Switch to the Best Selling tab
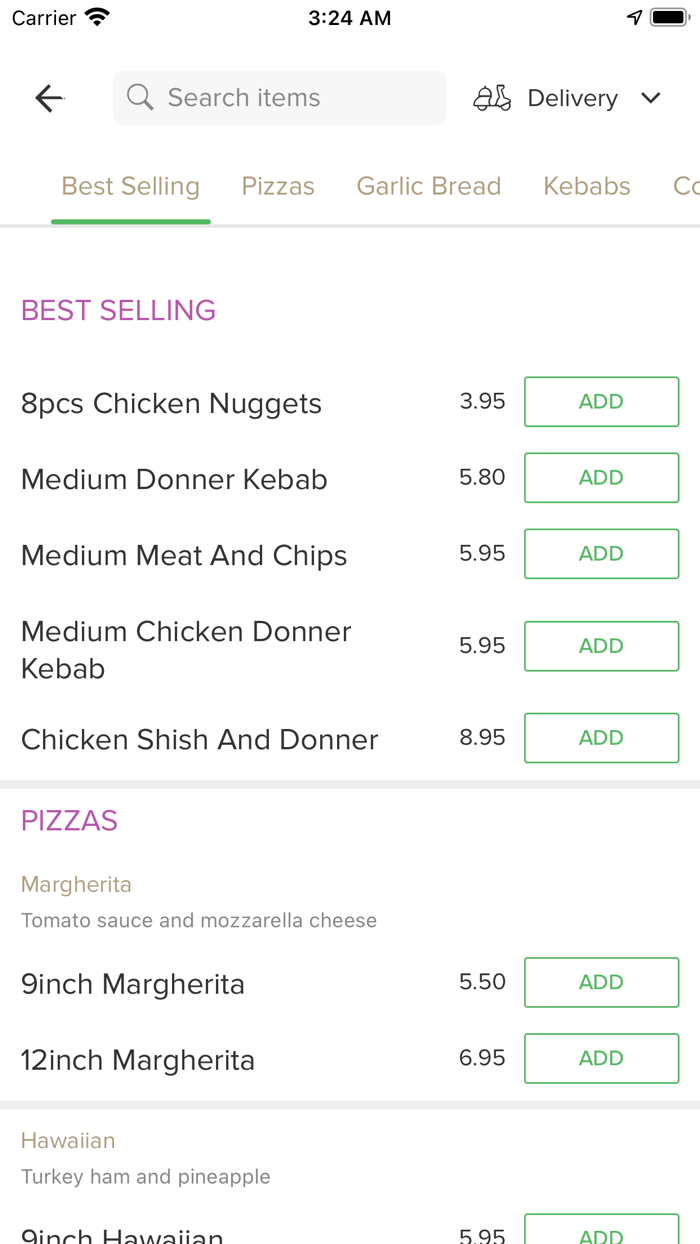The height and width of the screenshot is (1244, 700). coord(130,186)
